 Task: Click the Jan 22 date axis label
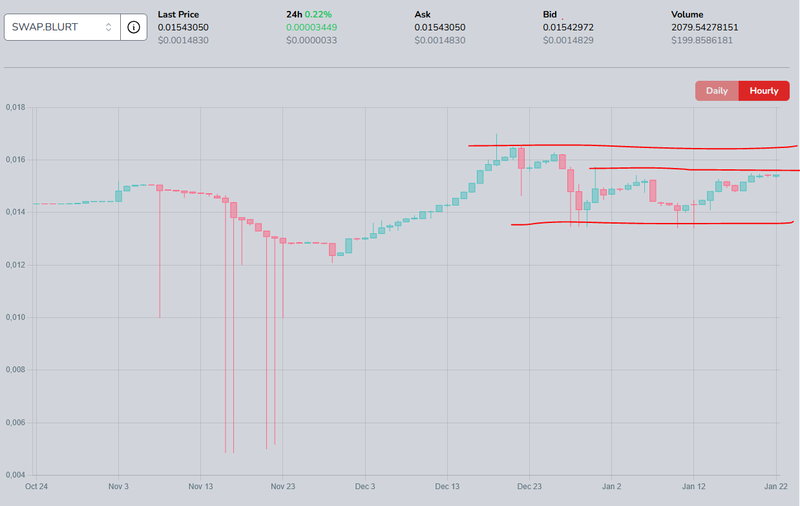pyautogui.click(x=778, y=486)
